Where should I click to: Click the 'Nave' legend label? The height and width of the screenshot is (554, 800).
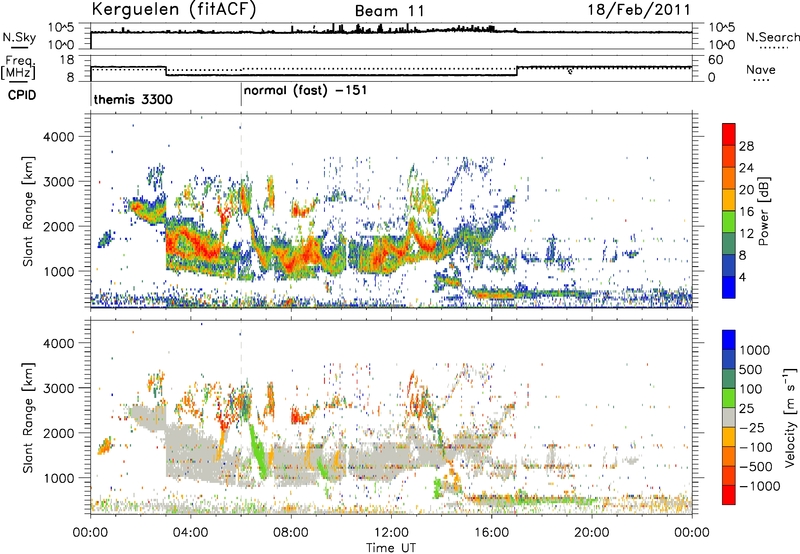[761, 70]
